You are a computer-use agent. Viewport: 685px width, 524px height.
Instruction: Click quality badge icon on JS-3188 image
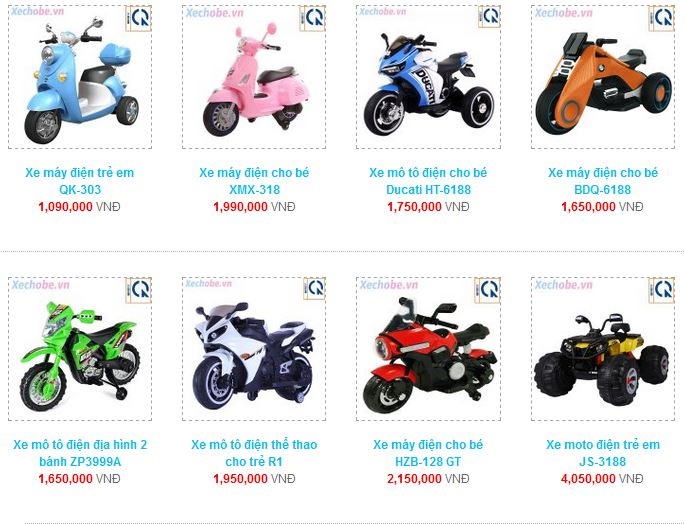click(x=661, y=290)
